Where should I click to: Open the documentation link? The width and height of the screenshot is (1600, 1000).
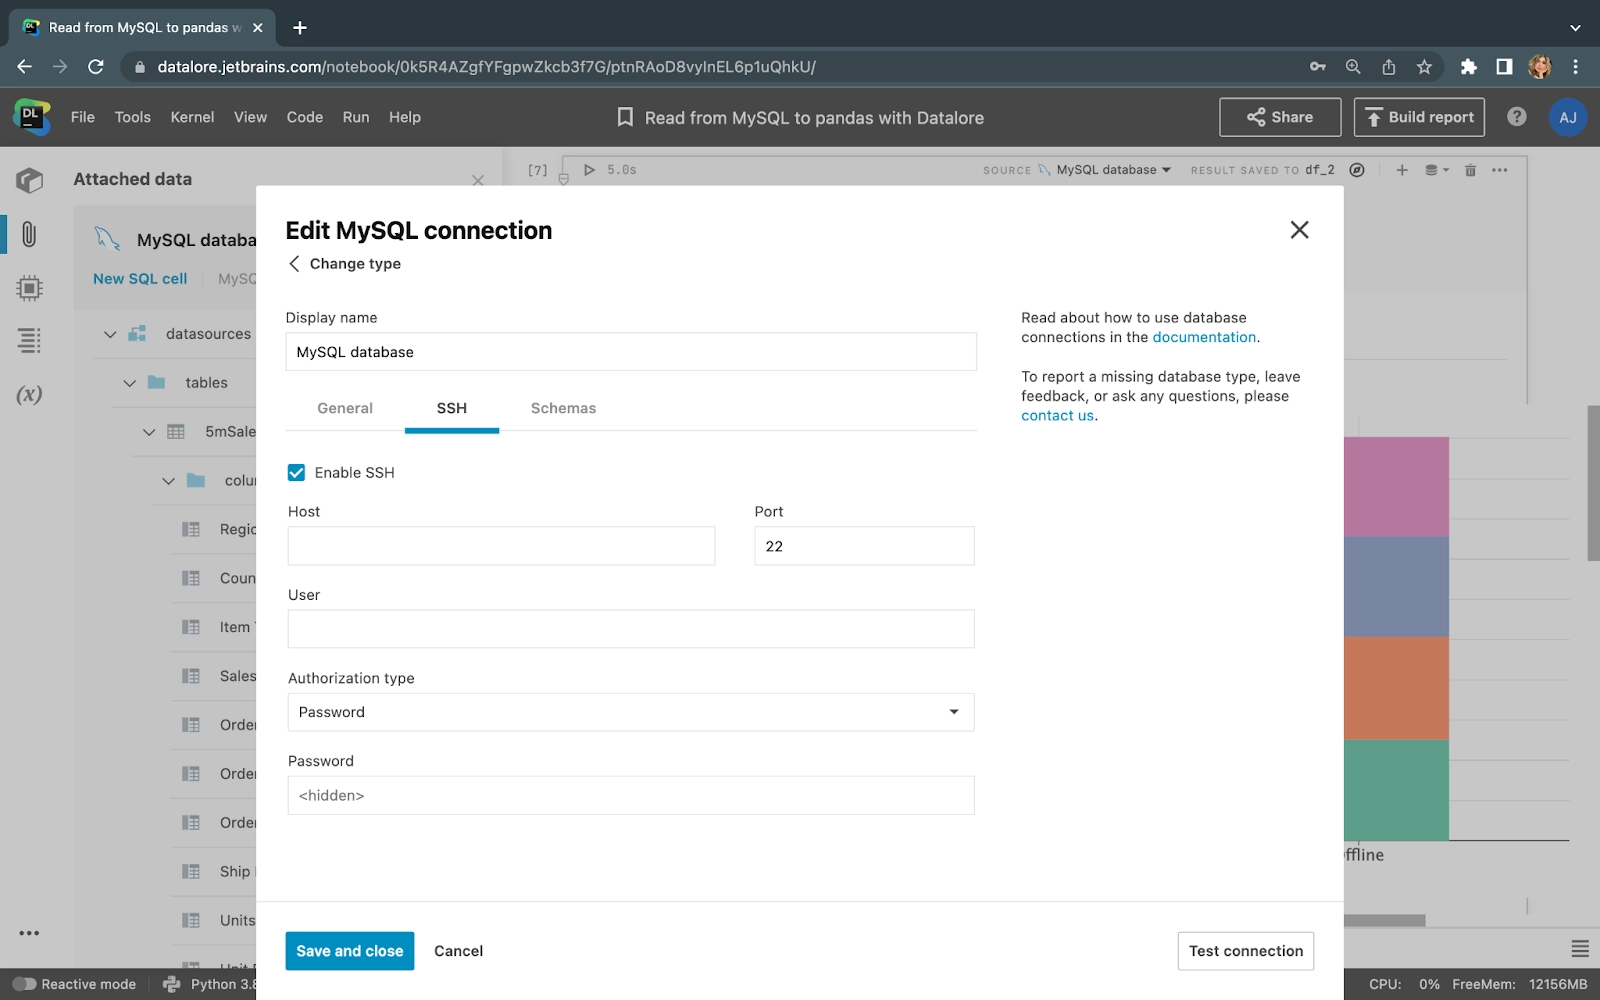pyautogui.click(x=1204, y=337)
